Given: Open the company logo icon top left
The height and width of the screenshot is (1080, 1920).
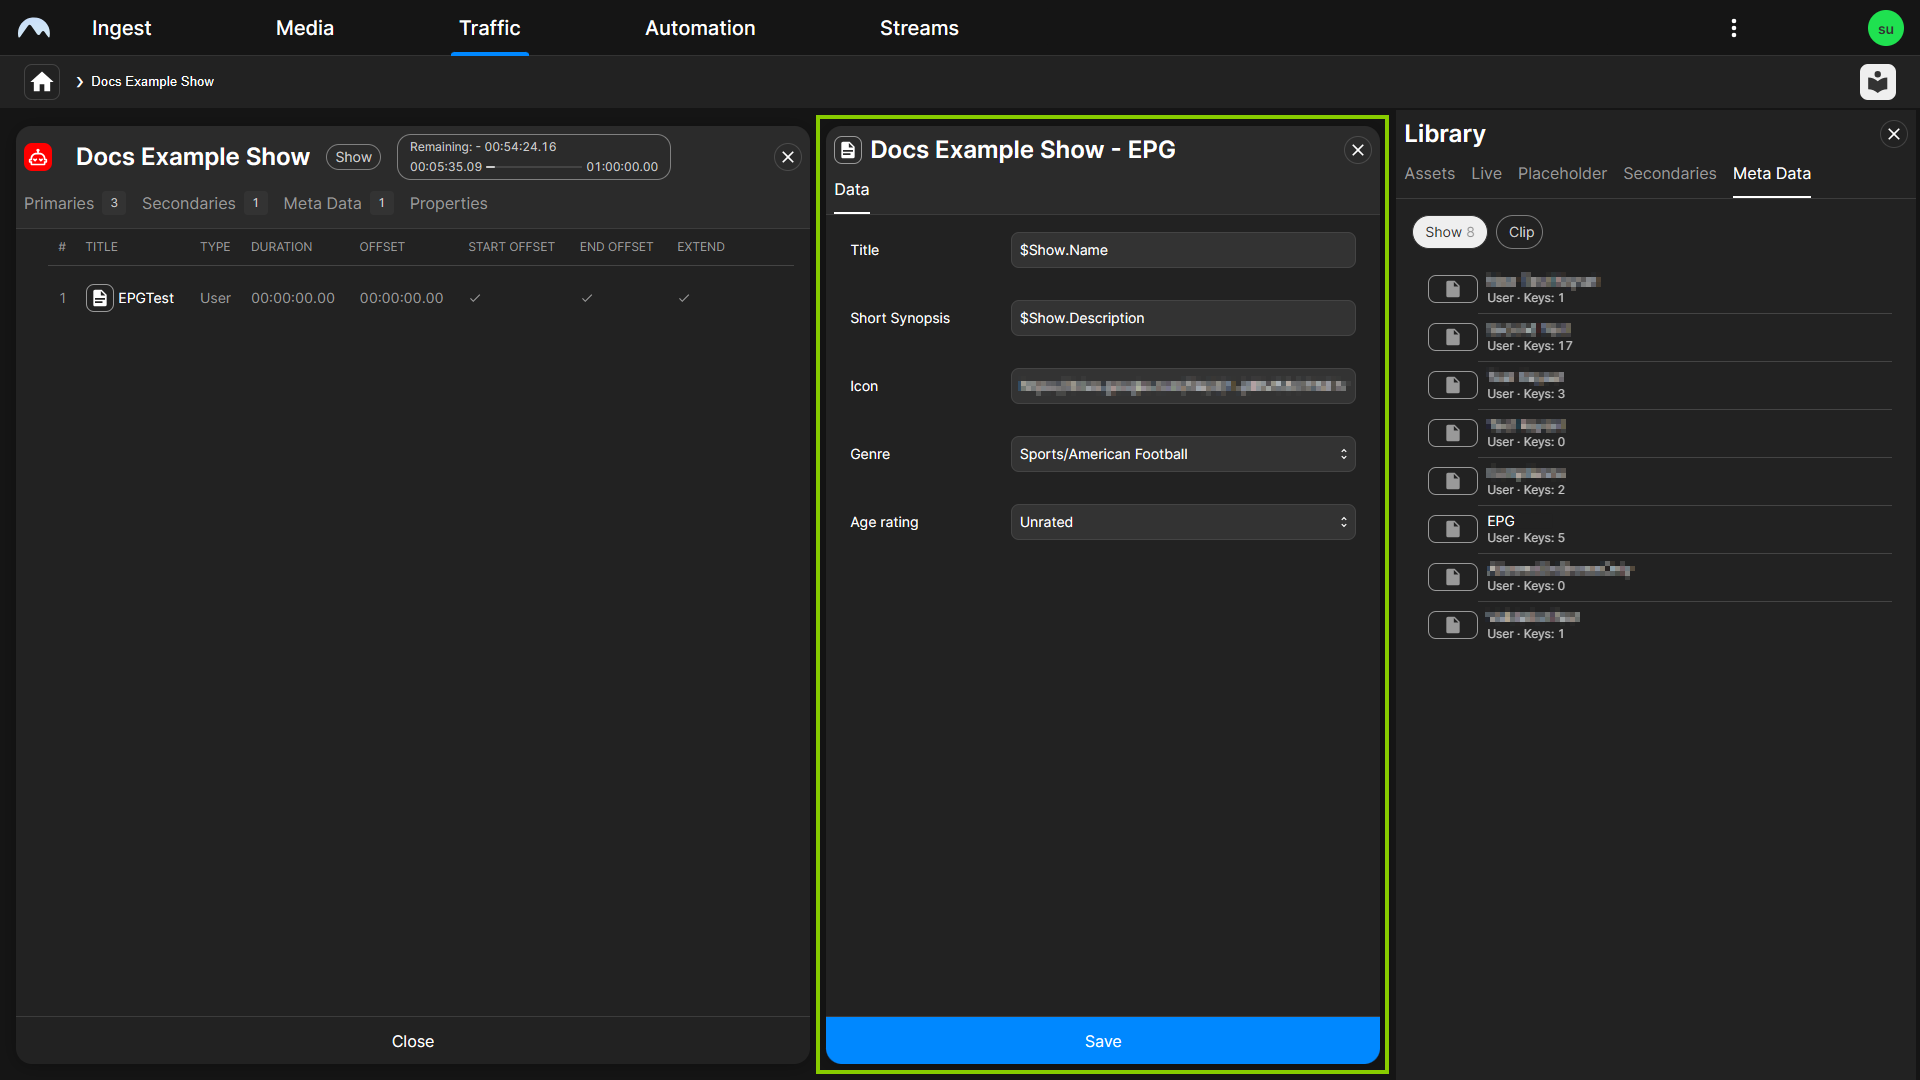Looking at the screenshot, I should tap(35, 27).
